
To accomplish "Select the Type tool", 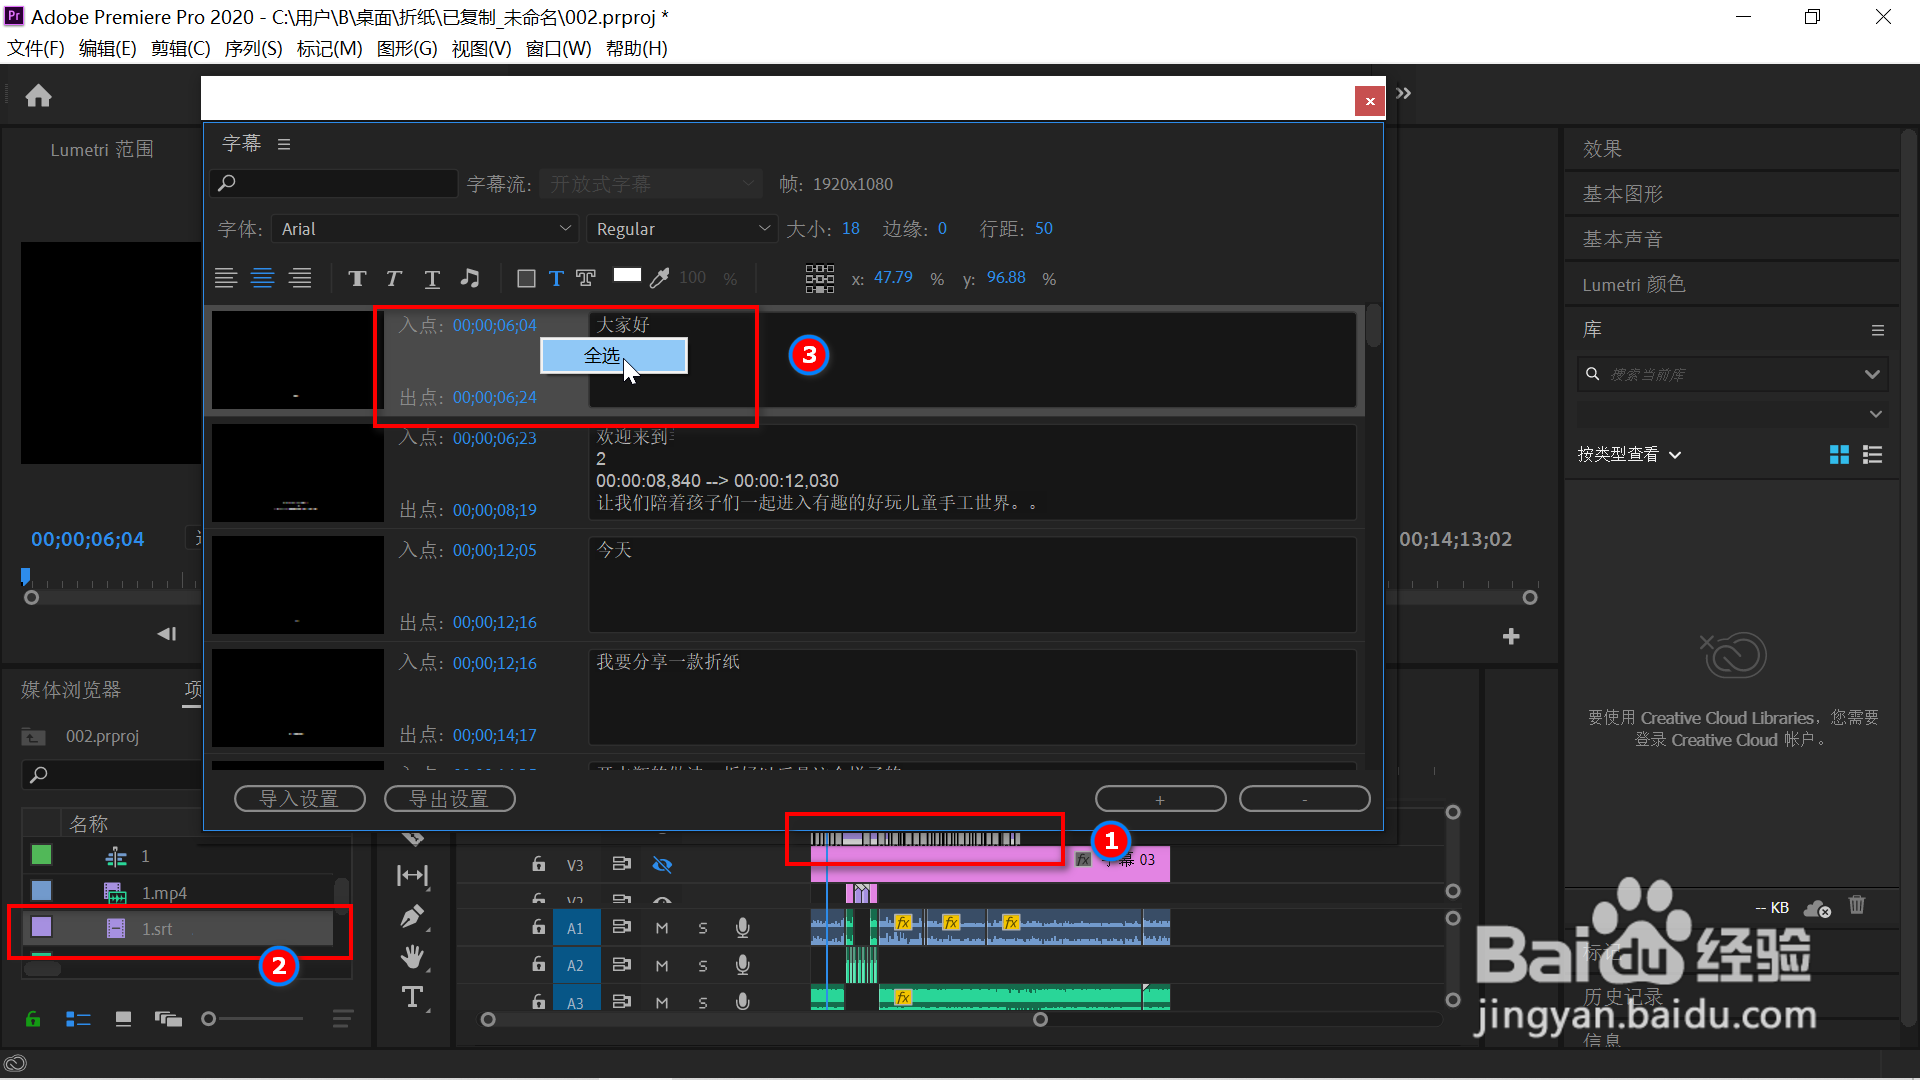I will (412, 997).
